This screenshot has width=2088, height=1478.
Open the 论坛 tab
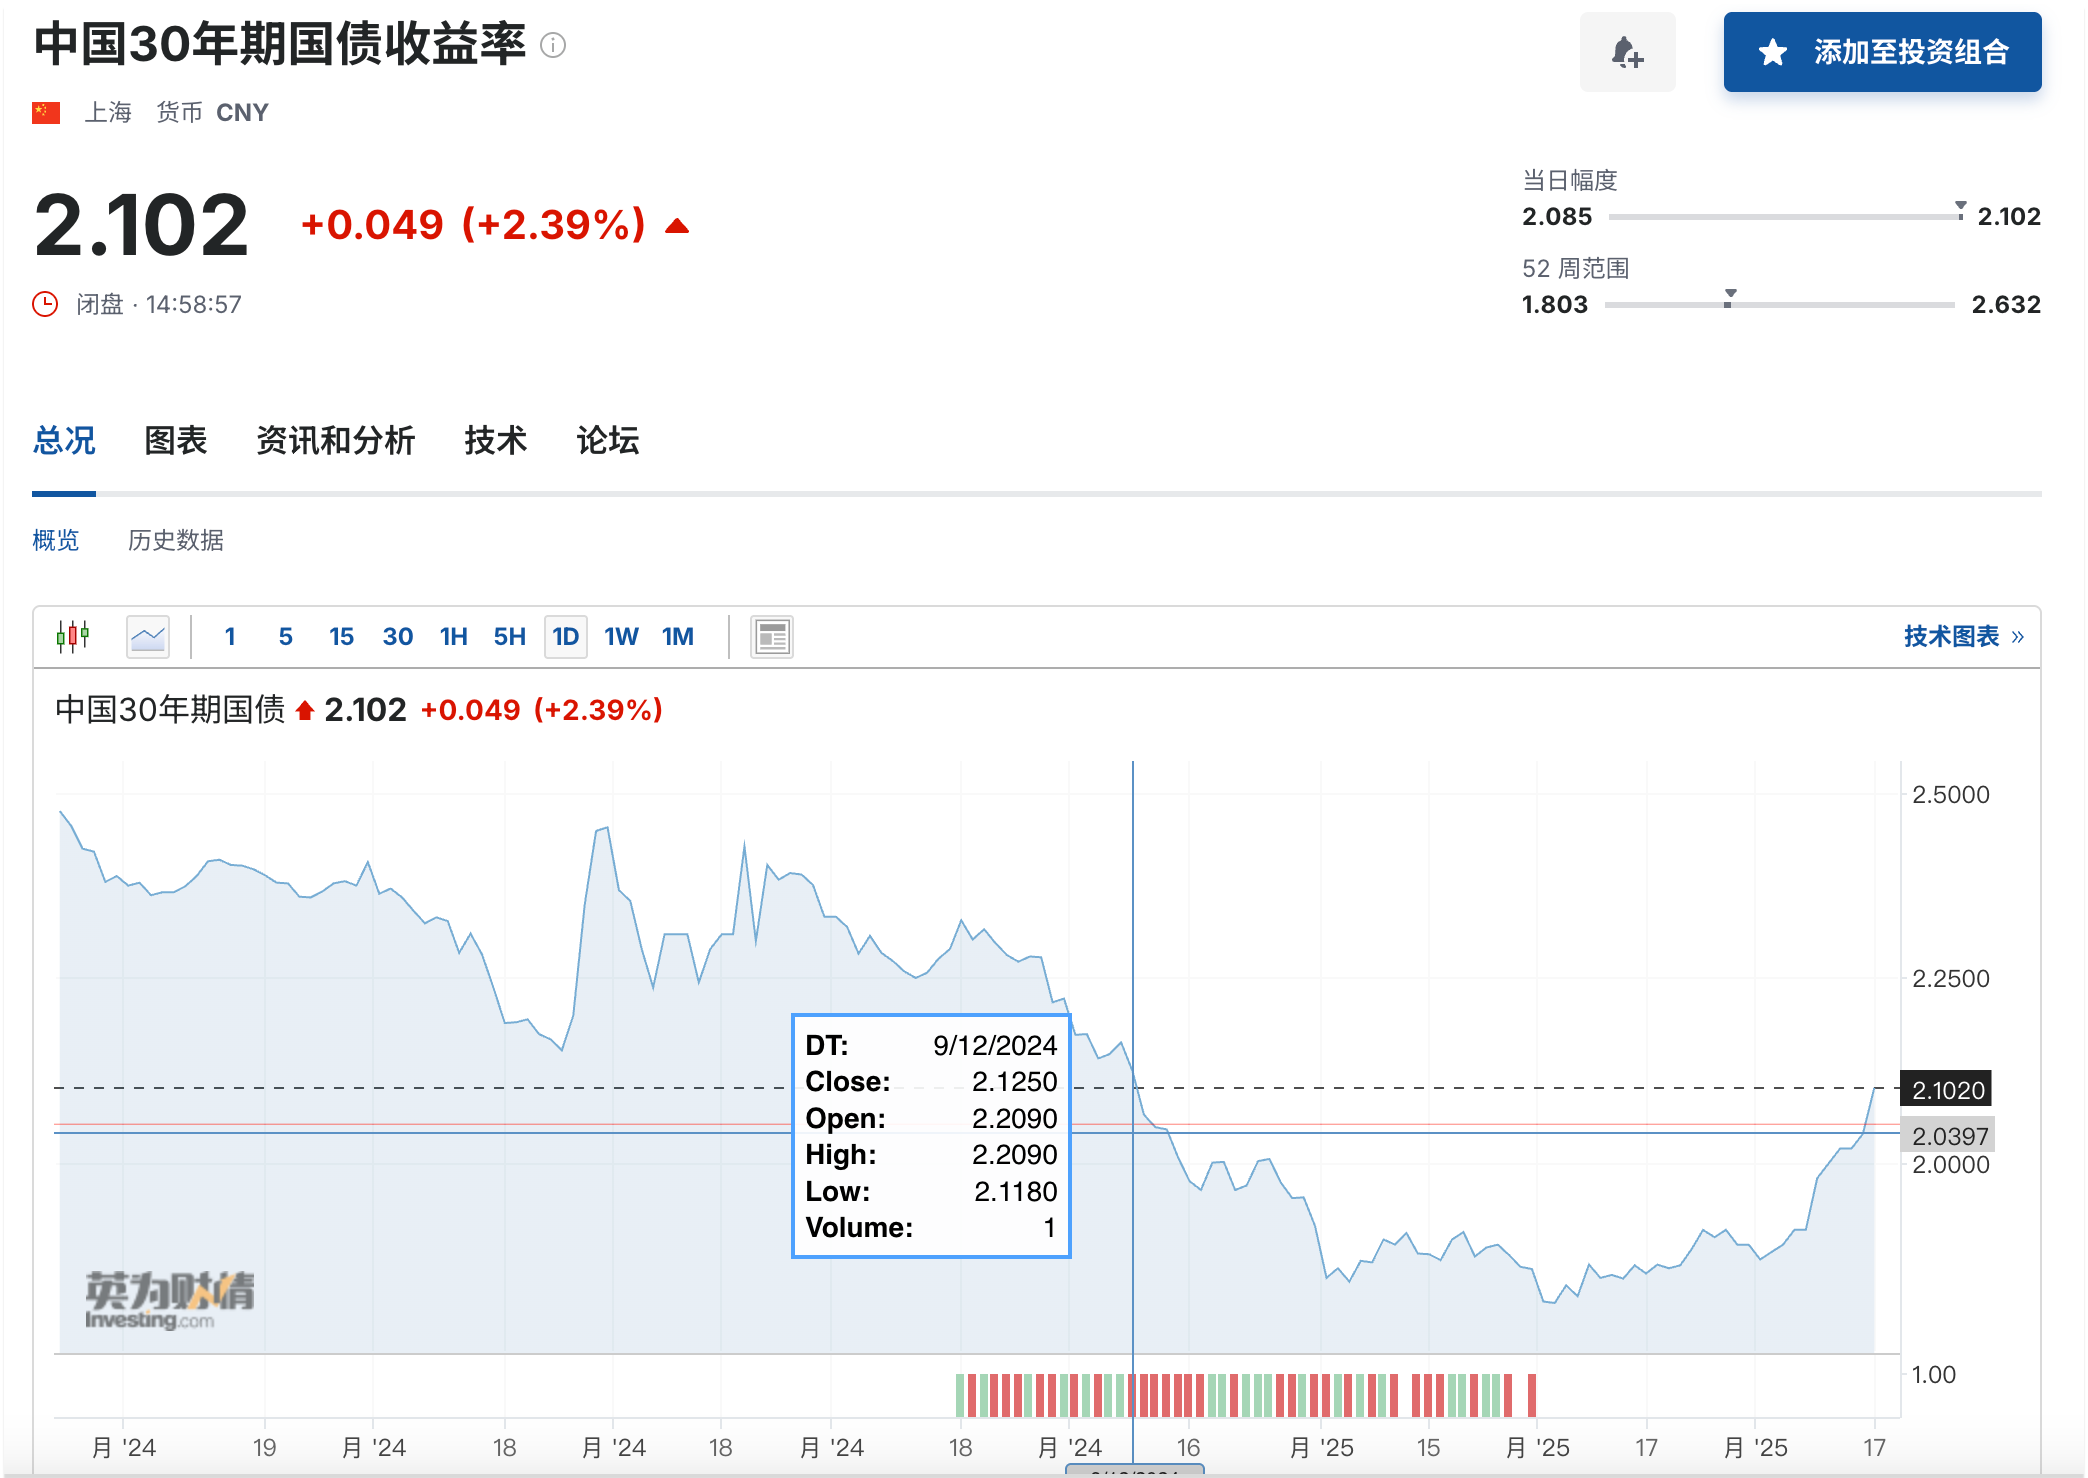(607, 440)
